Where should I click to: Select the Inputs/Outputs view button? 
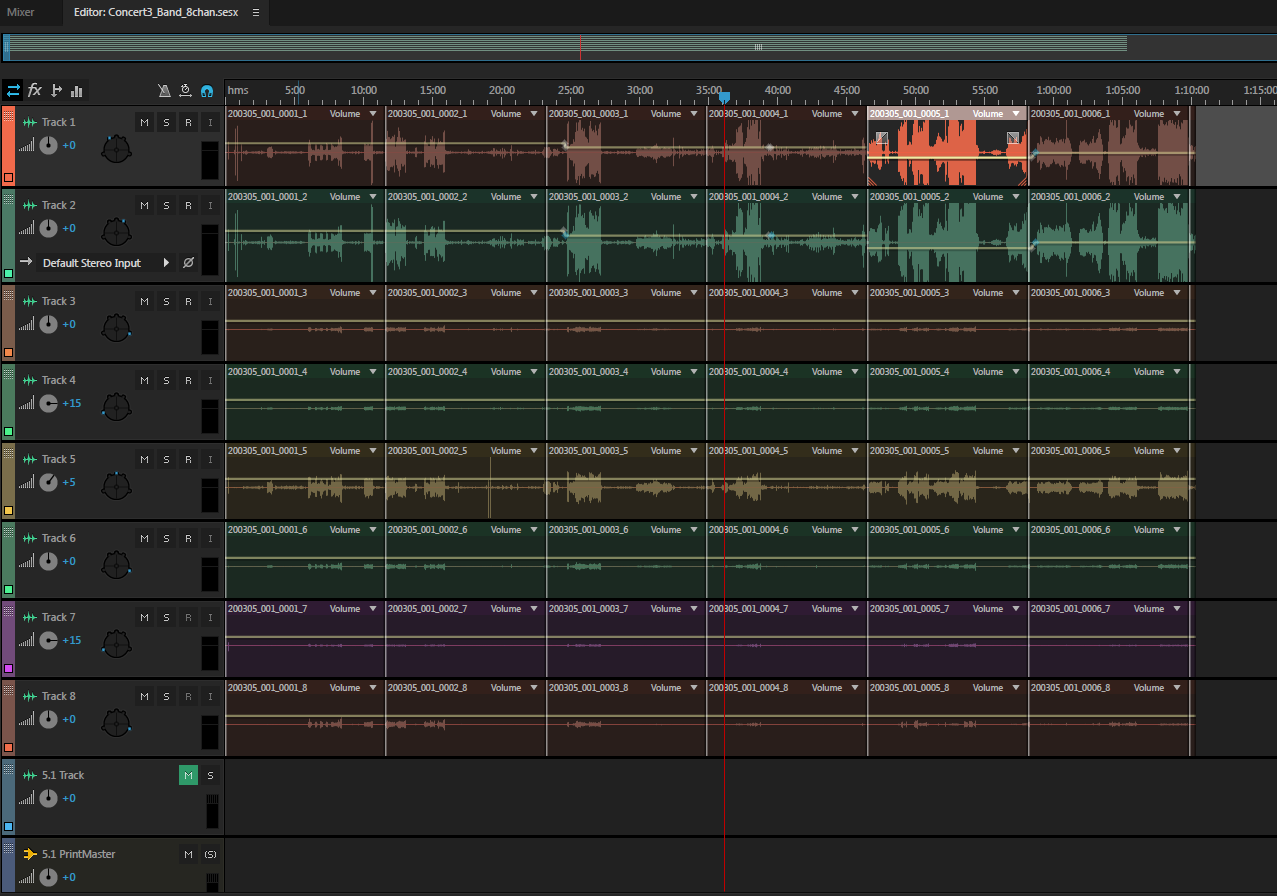(x=13, y=91)
